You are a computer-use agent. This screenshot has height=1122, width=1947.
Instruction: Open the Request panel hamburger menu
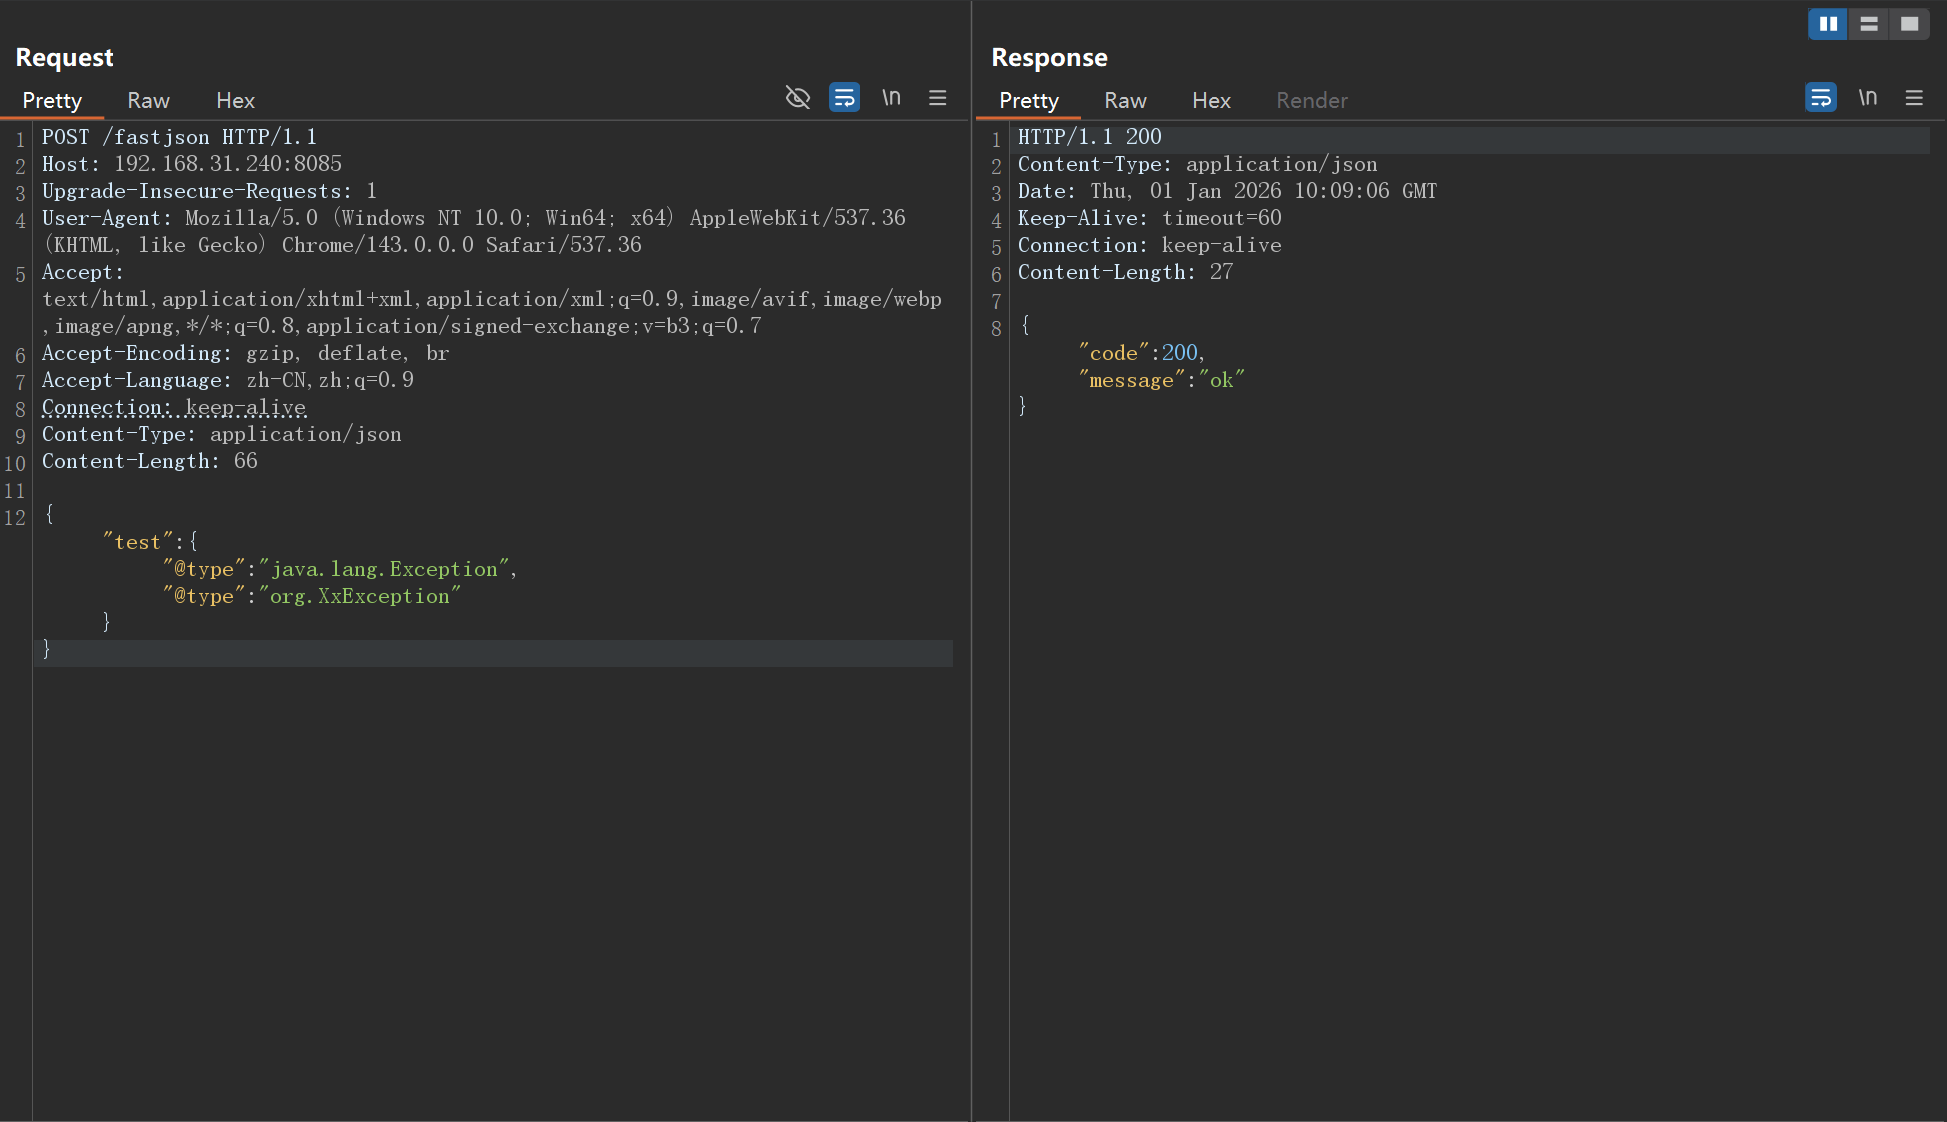coord(937,98)
